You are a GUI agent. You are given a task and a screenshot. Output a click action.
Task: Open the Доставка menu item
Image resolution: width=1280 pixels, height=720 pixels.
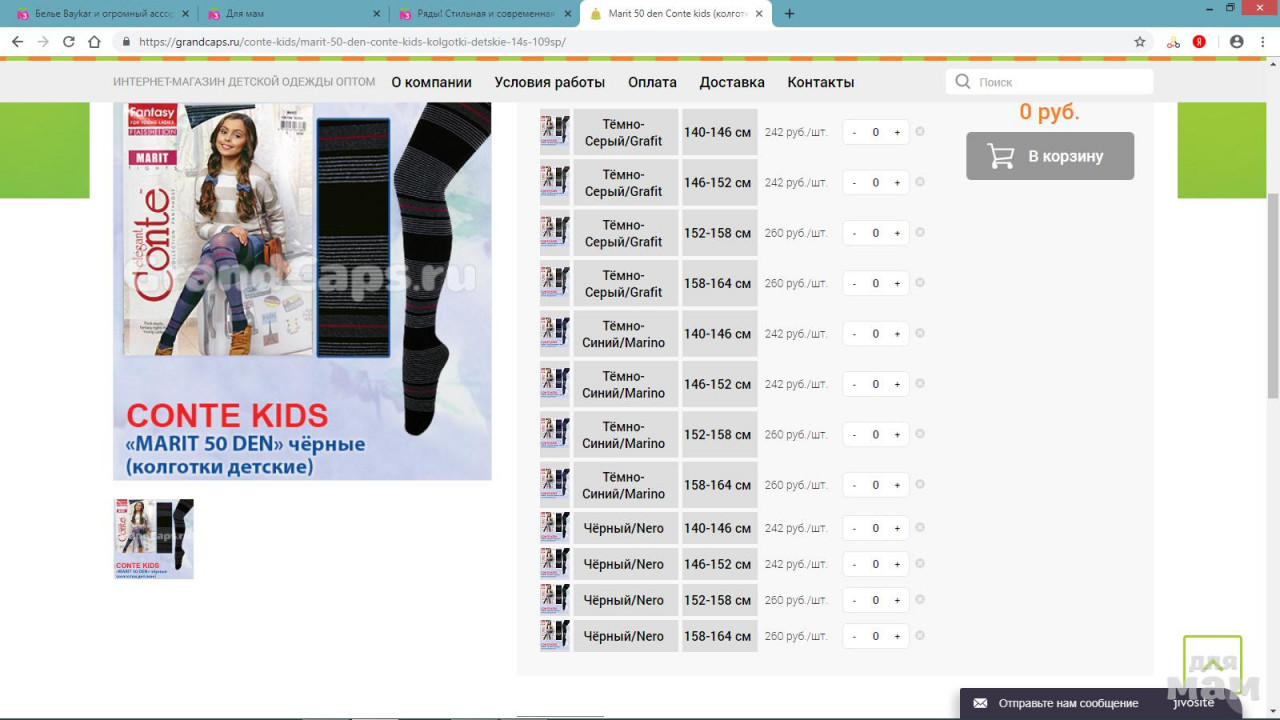[732, 82]
